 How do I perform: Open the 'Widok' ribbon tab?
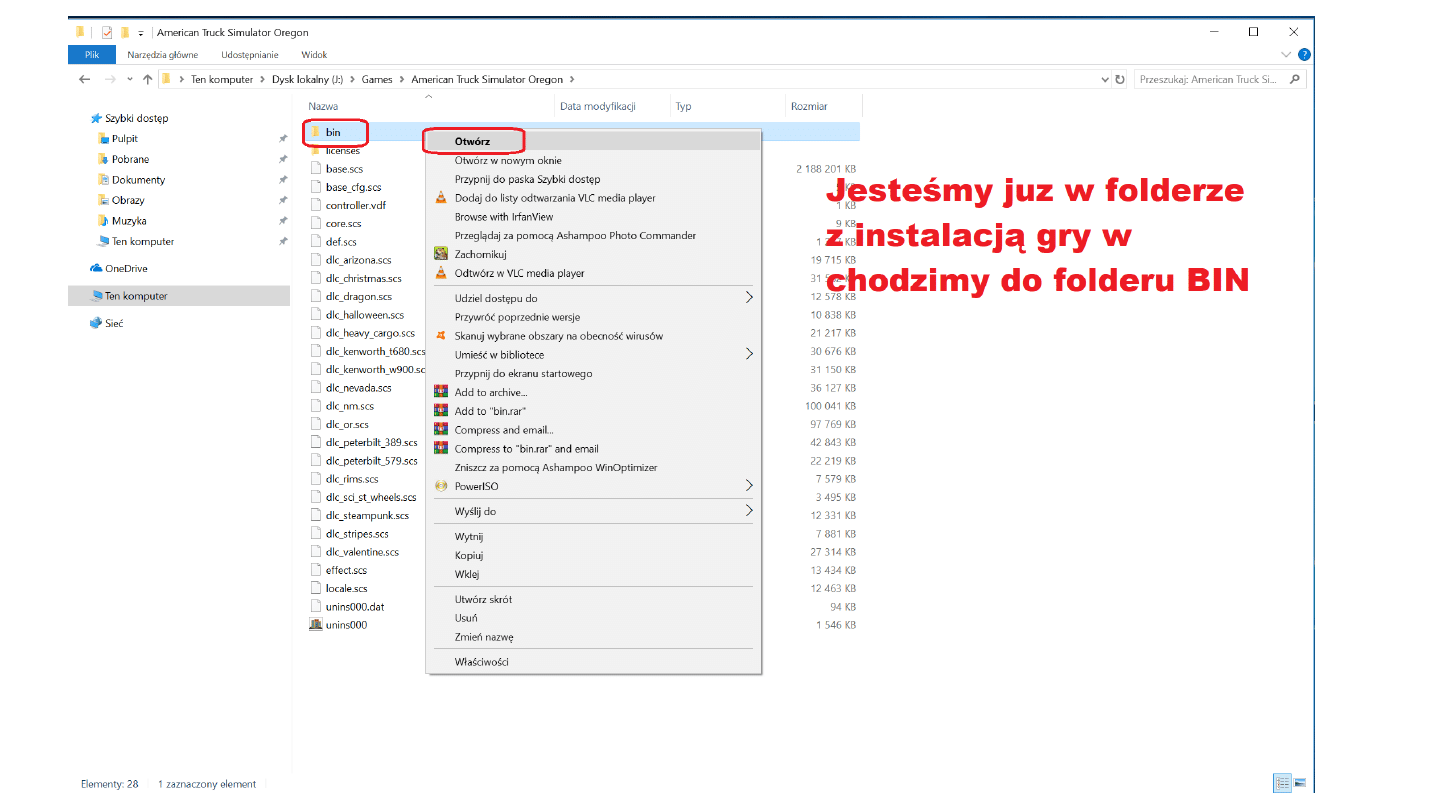pos(313,55)
